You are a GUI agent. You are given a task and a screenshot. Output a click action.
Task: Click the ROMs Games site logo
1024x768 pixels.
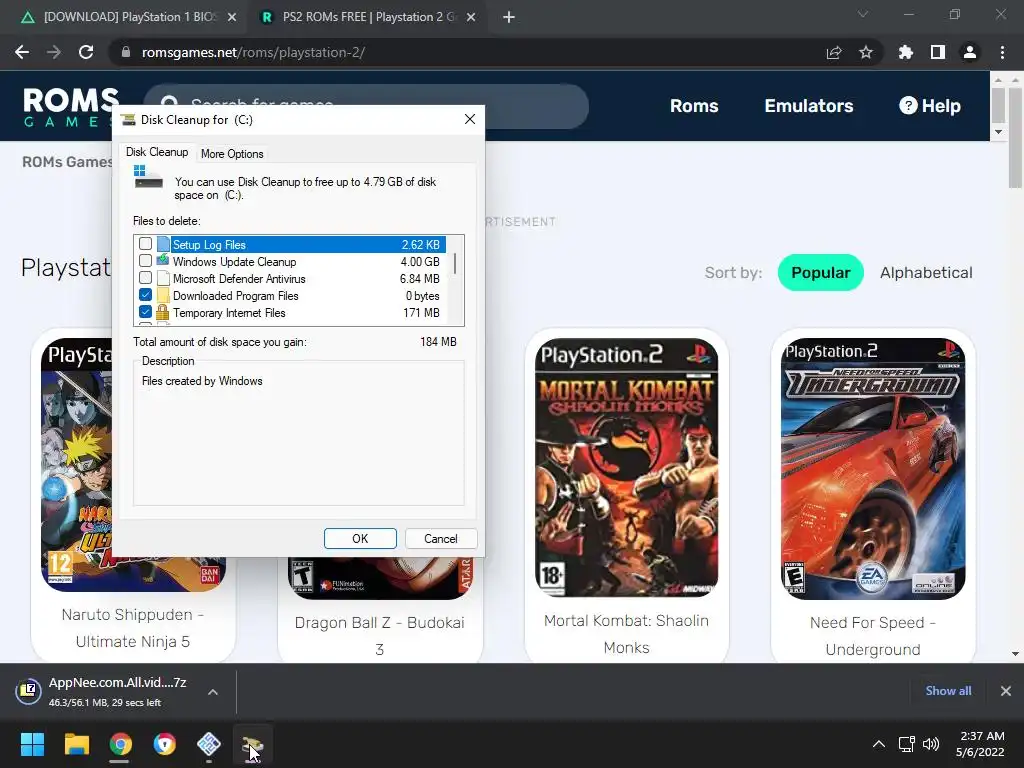click(70, 106)
